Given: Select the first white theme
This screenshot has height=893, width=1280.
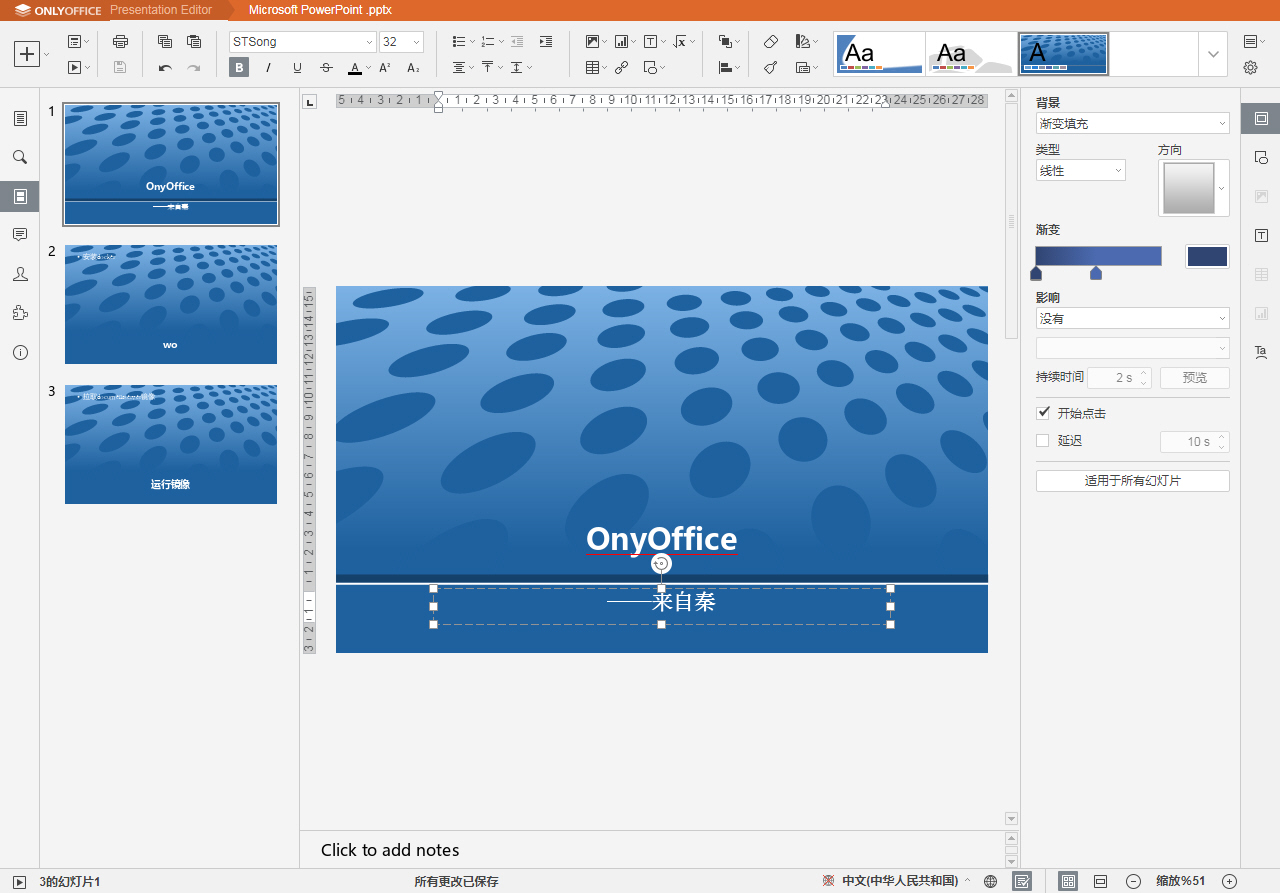Looking at the screenshot, I should pos(880,53).
